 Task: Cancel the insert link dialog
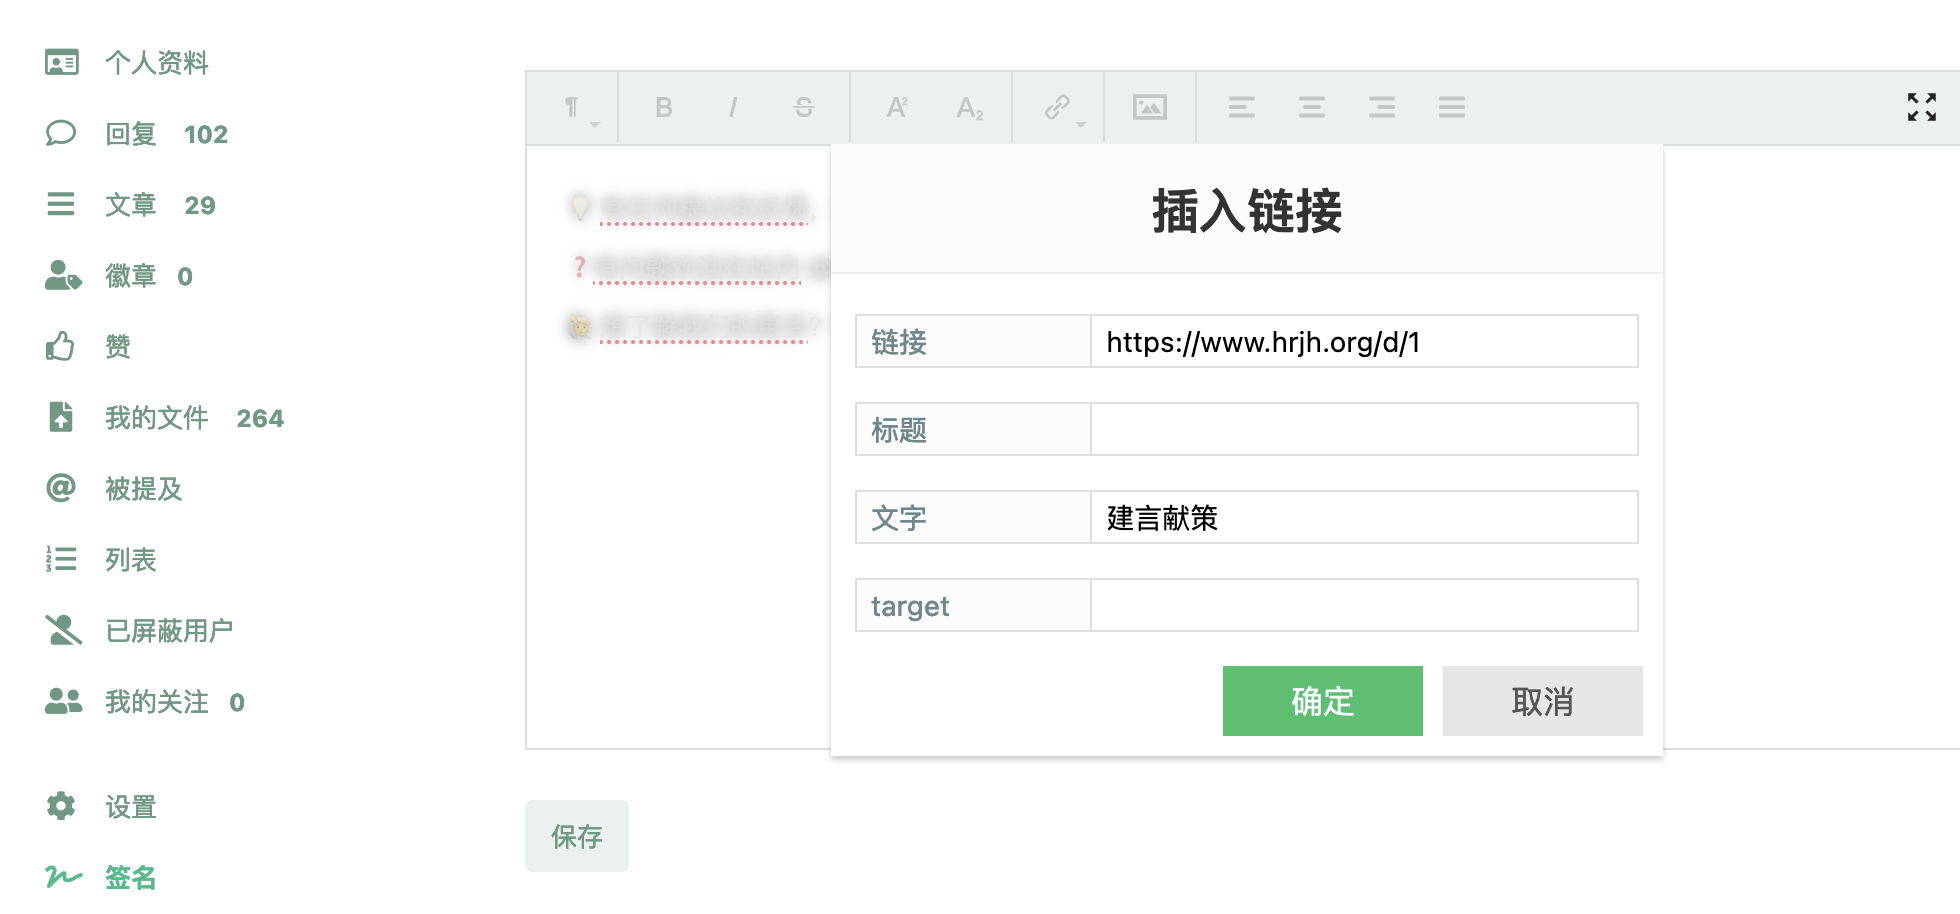pos(1541,701)
